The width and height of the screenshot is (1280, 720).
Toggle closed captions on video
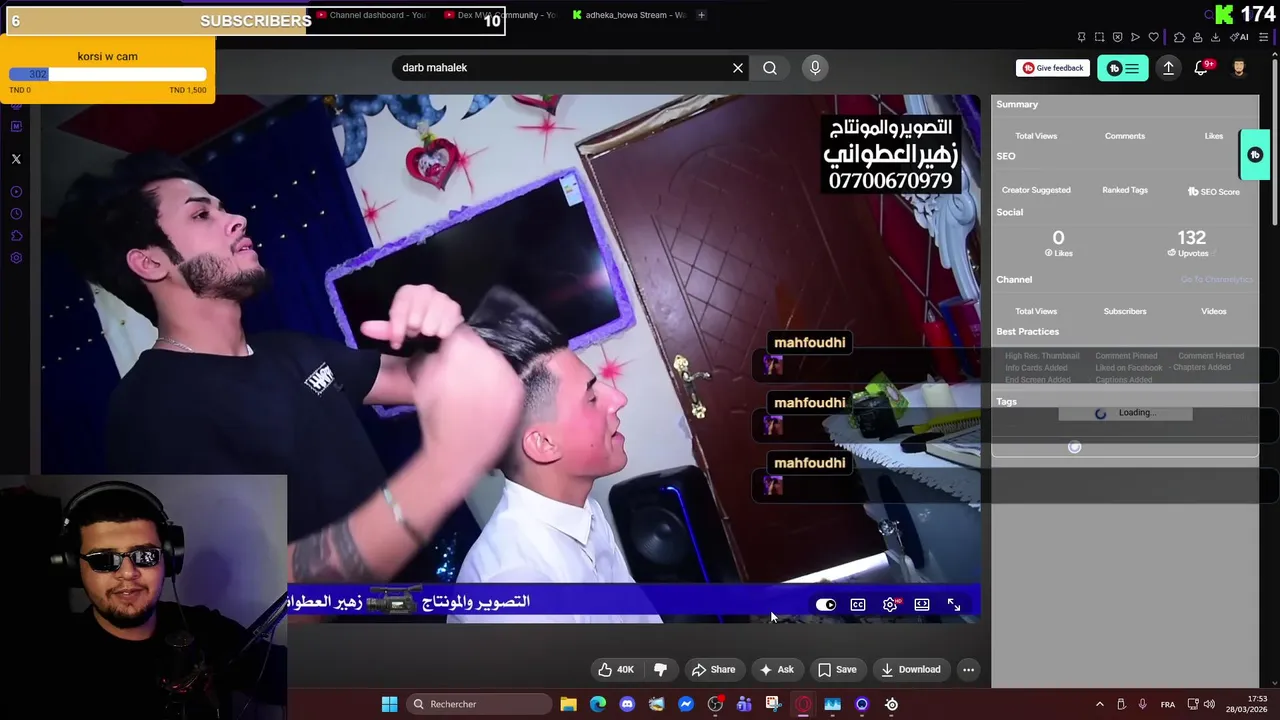coord(858,605)
